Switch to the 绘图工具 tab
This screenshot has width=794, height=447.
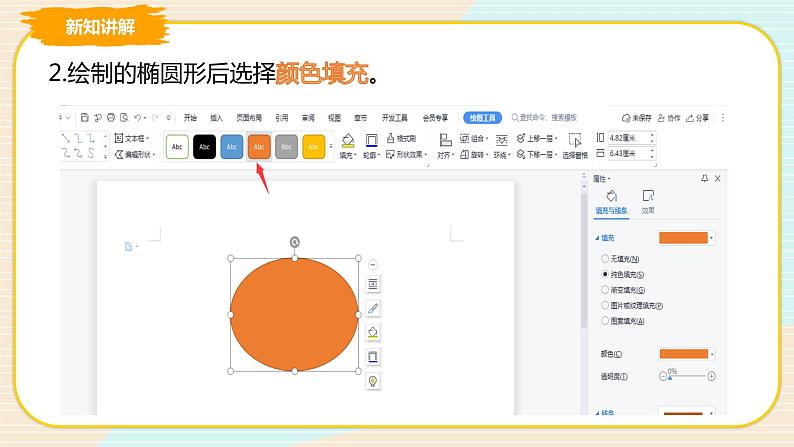483,117
